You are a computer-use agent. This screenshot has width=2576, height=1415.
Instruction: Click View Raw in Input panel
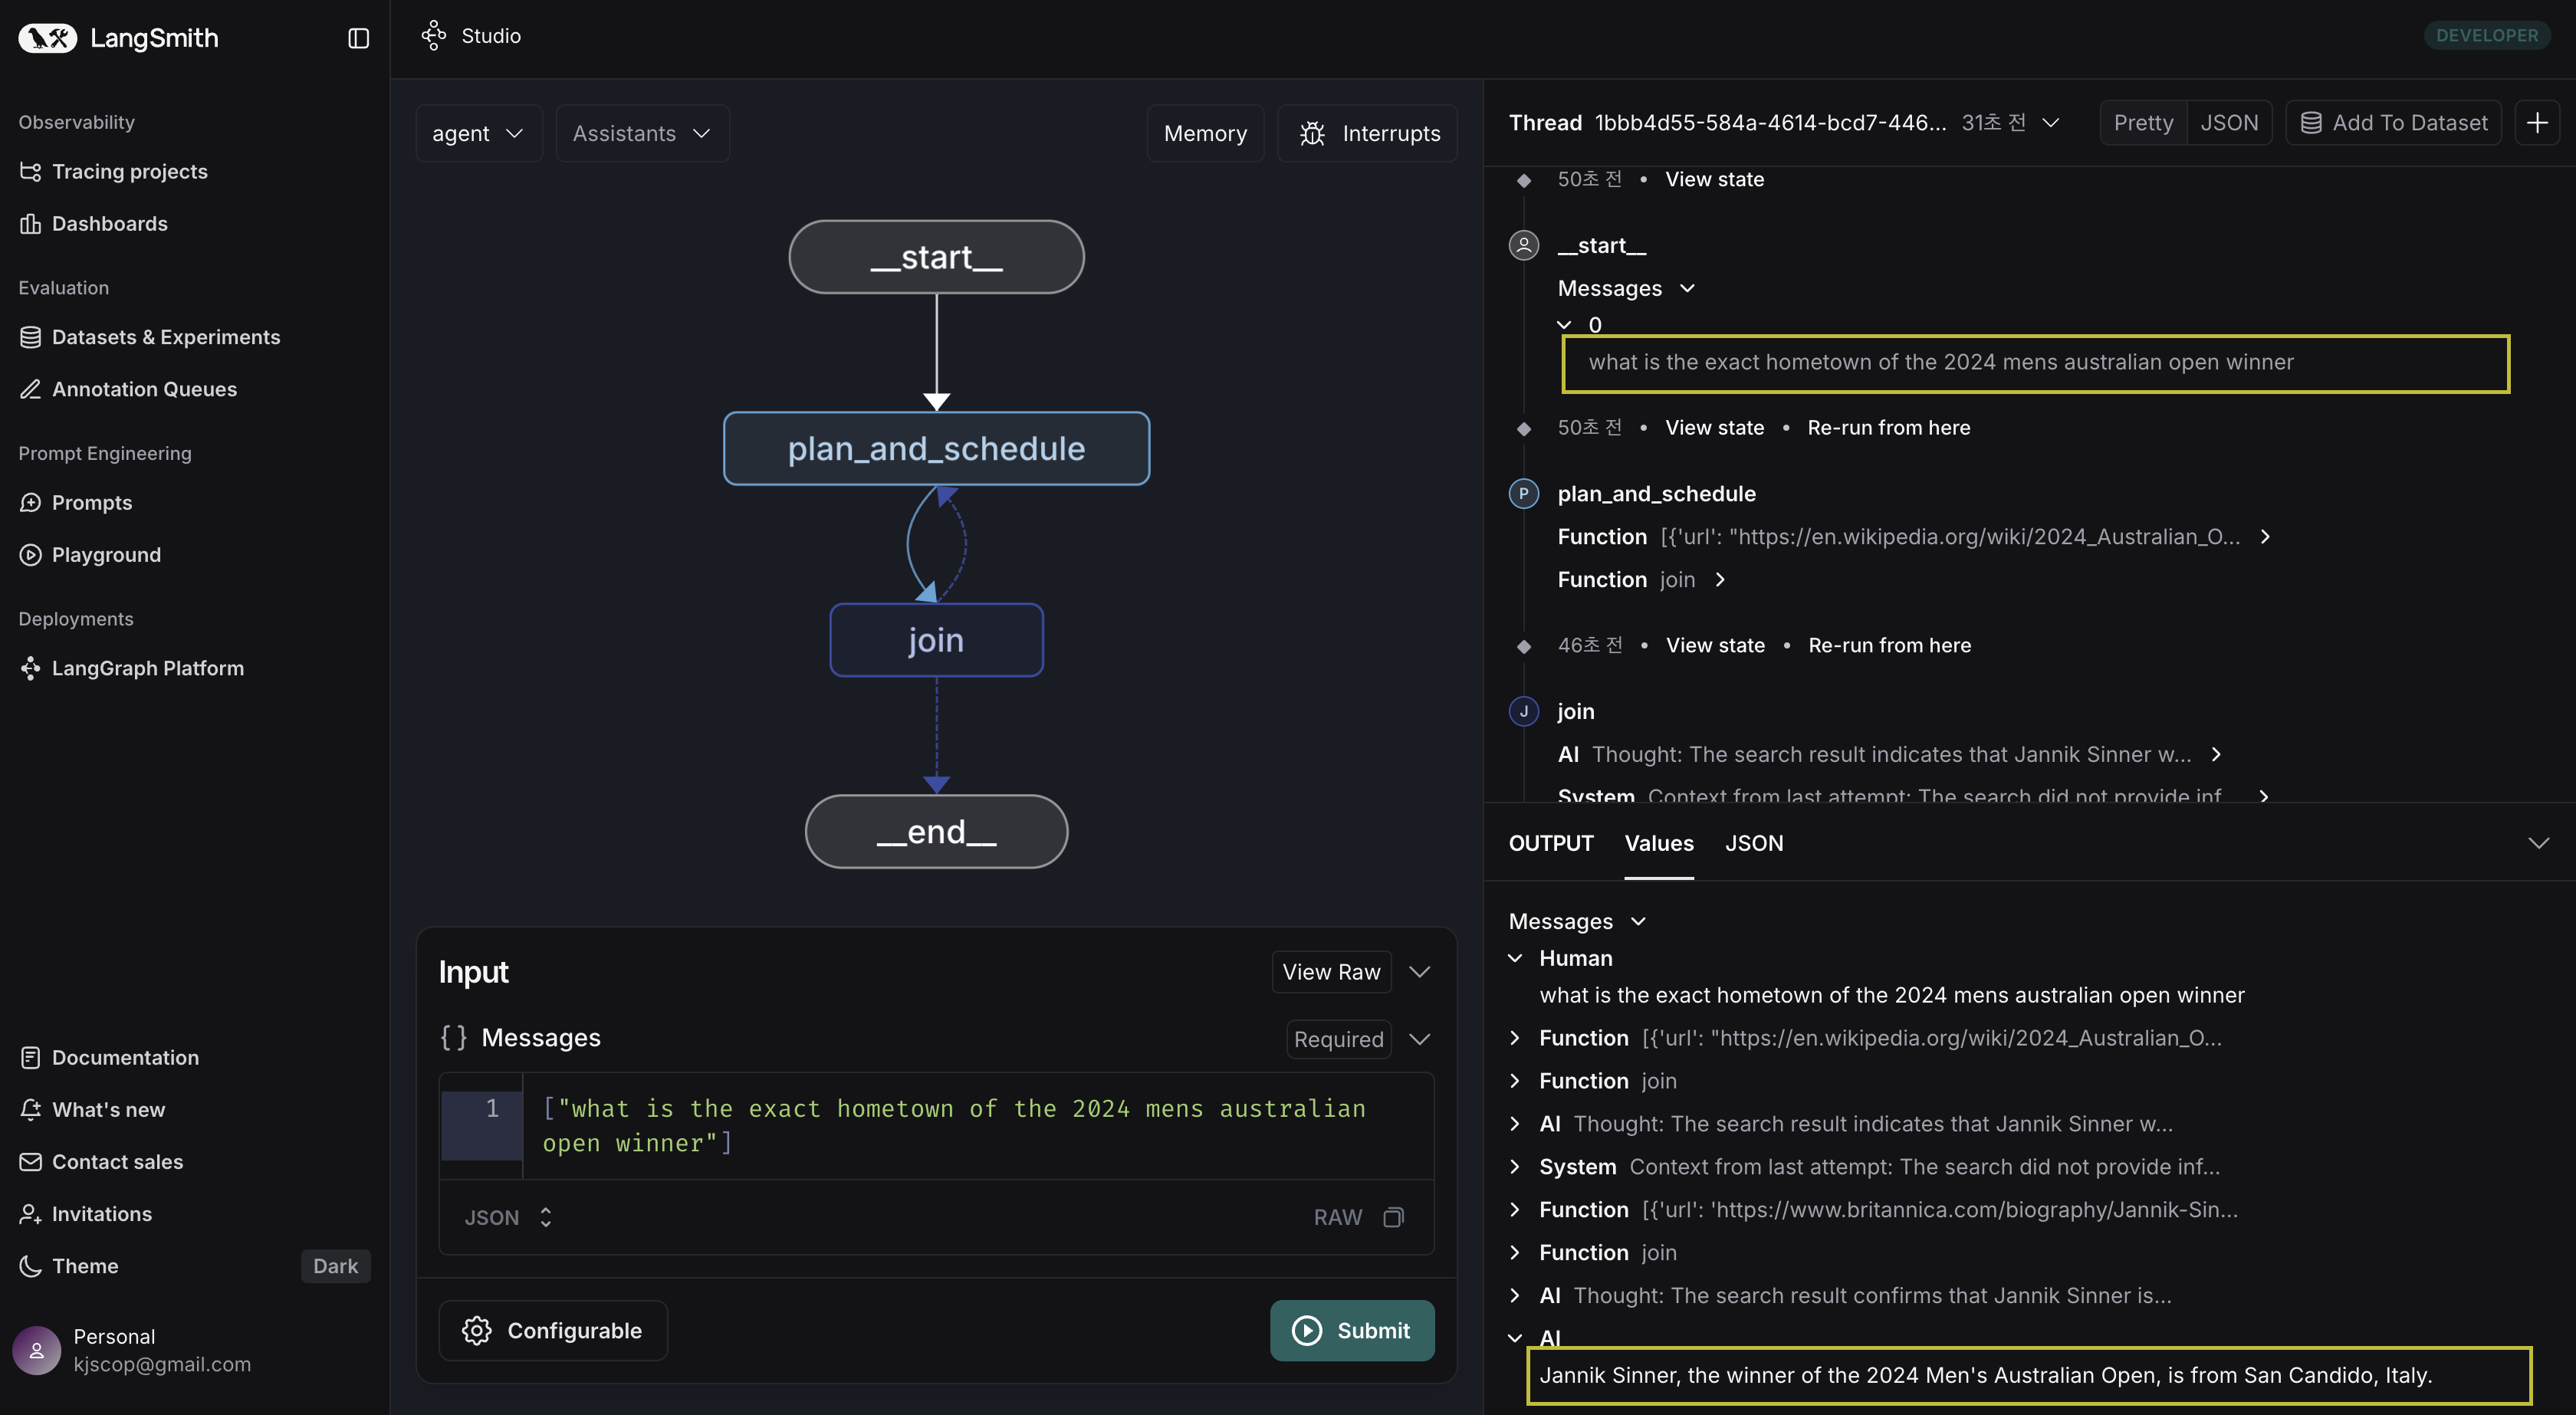1331,972
